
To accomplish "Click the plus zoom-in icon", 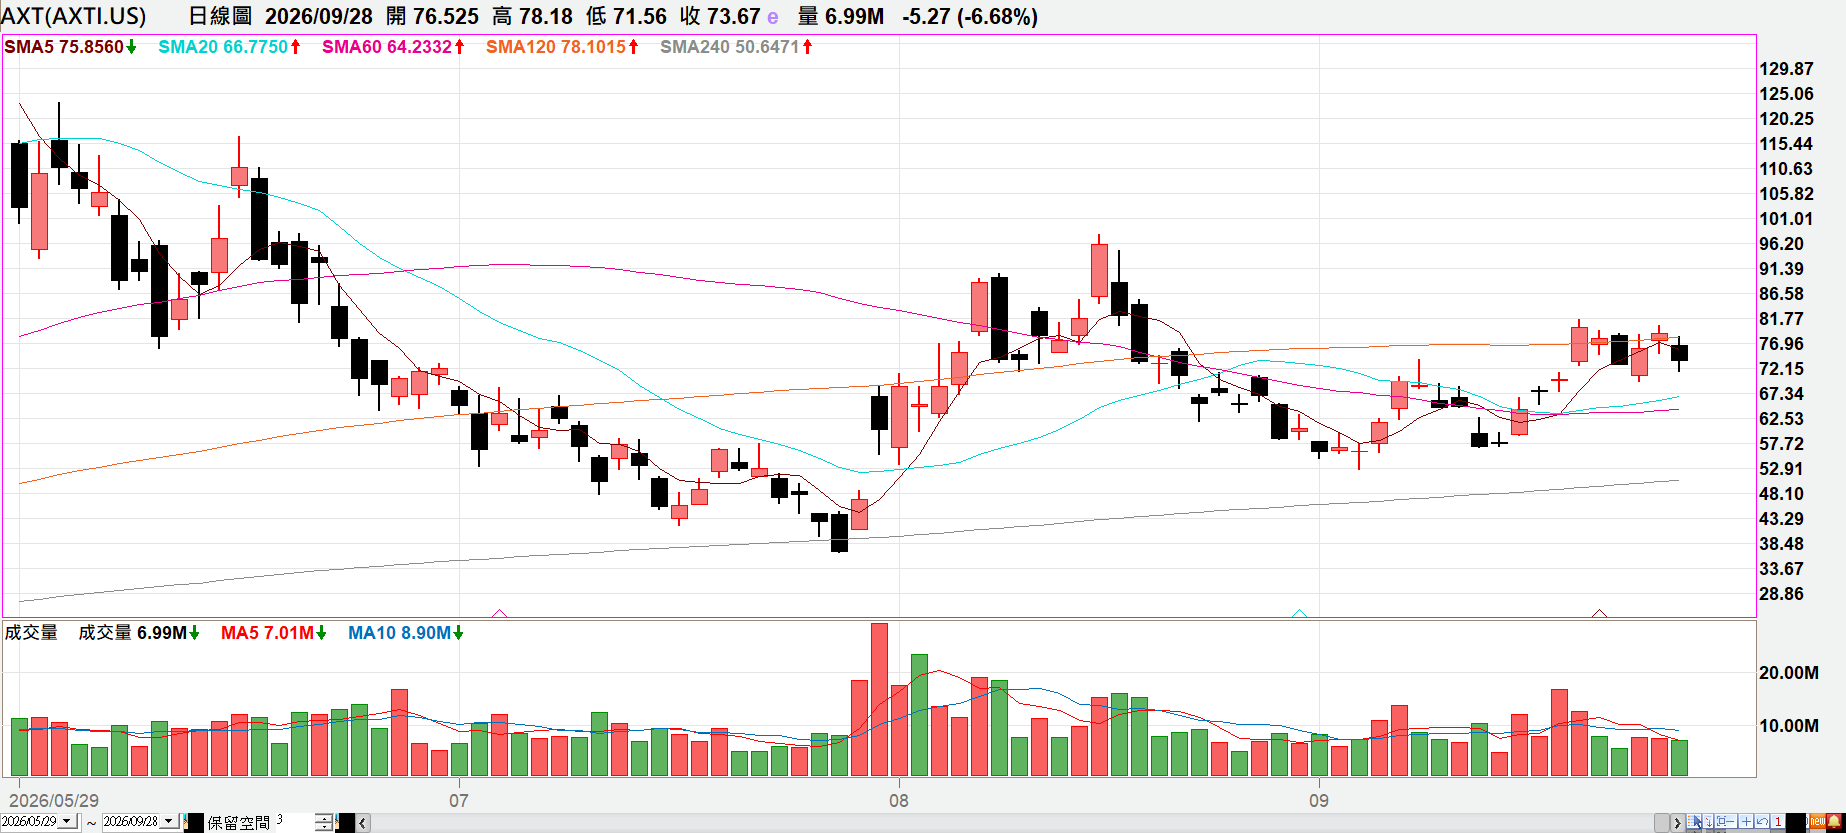I will pyautogui.click(x=1746, y=821).
